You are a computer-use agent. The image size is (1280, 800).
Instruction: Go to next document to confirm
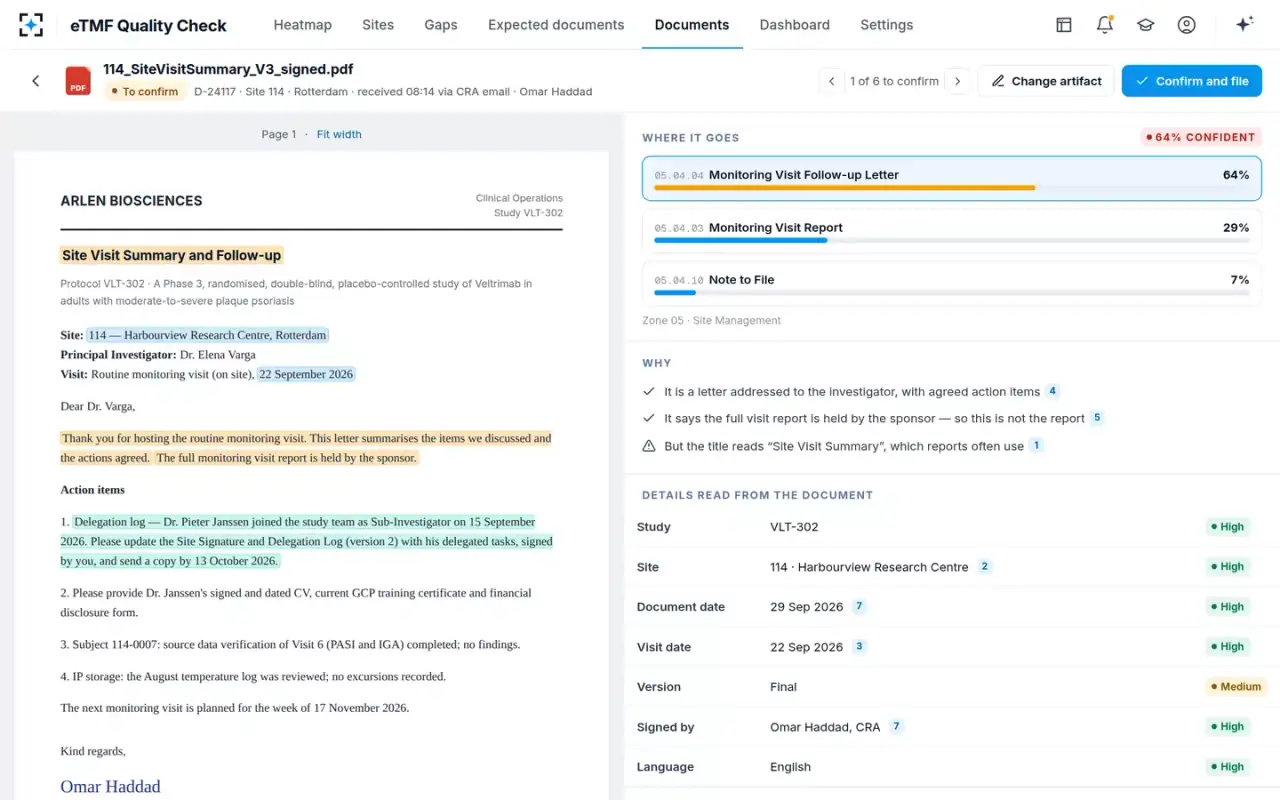(957, 81)
